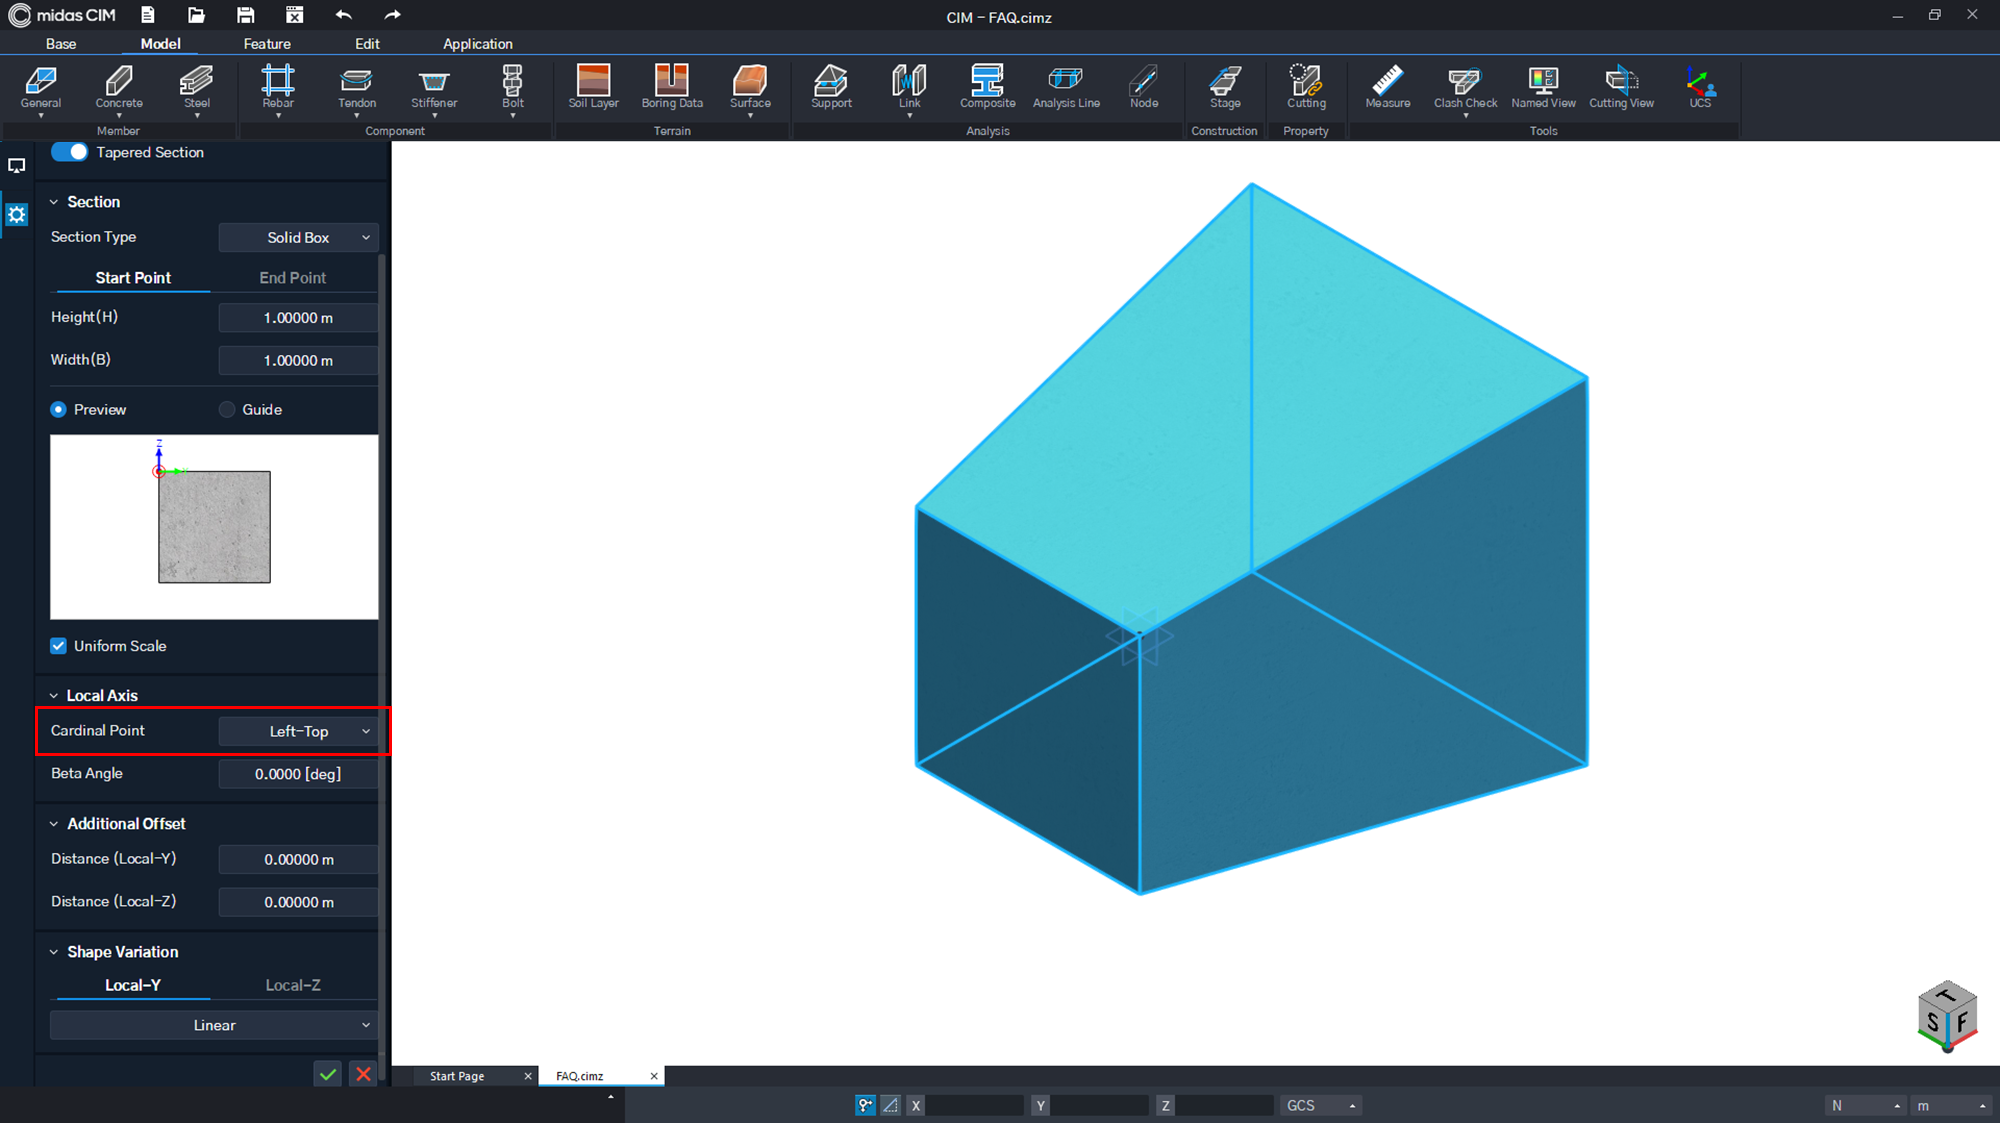Toggle the Tapered Section switch
The image size is (2000, 1123).
click(x=70, y=152)
